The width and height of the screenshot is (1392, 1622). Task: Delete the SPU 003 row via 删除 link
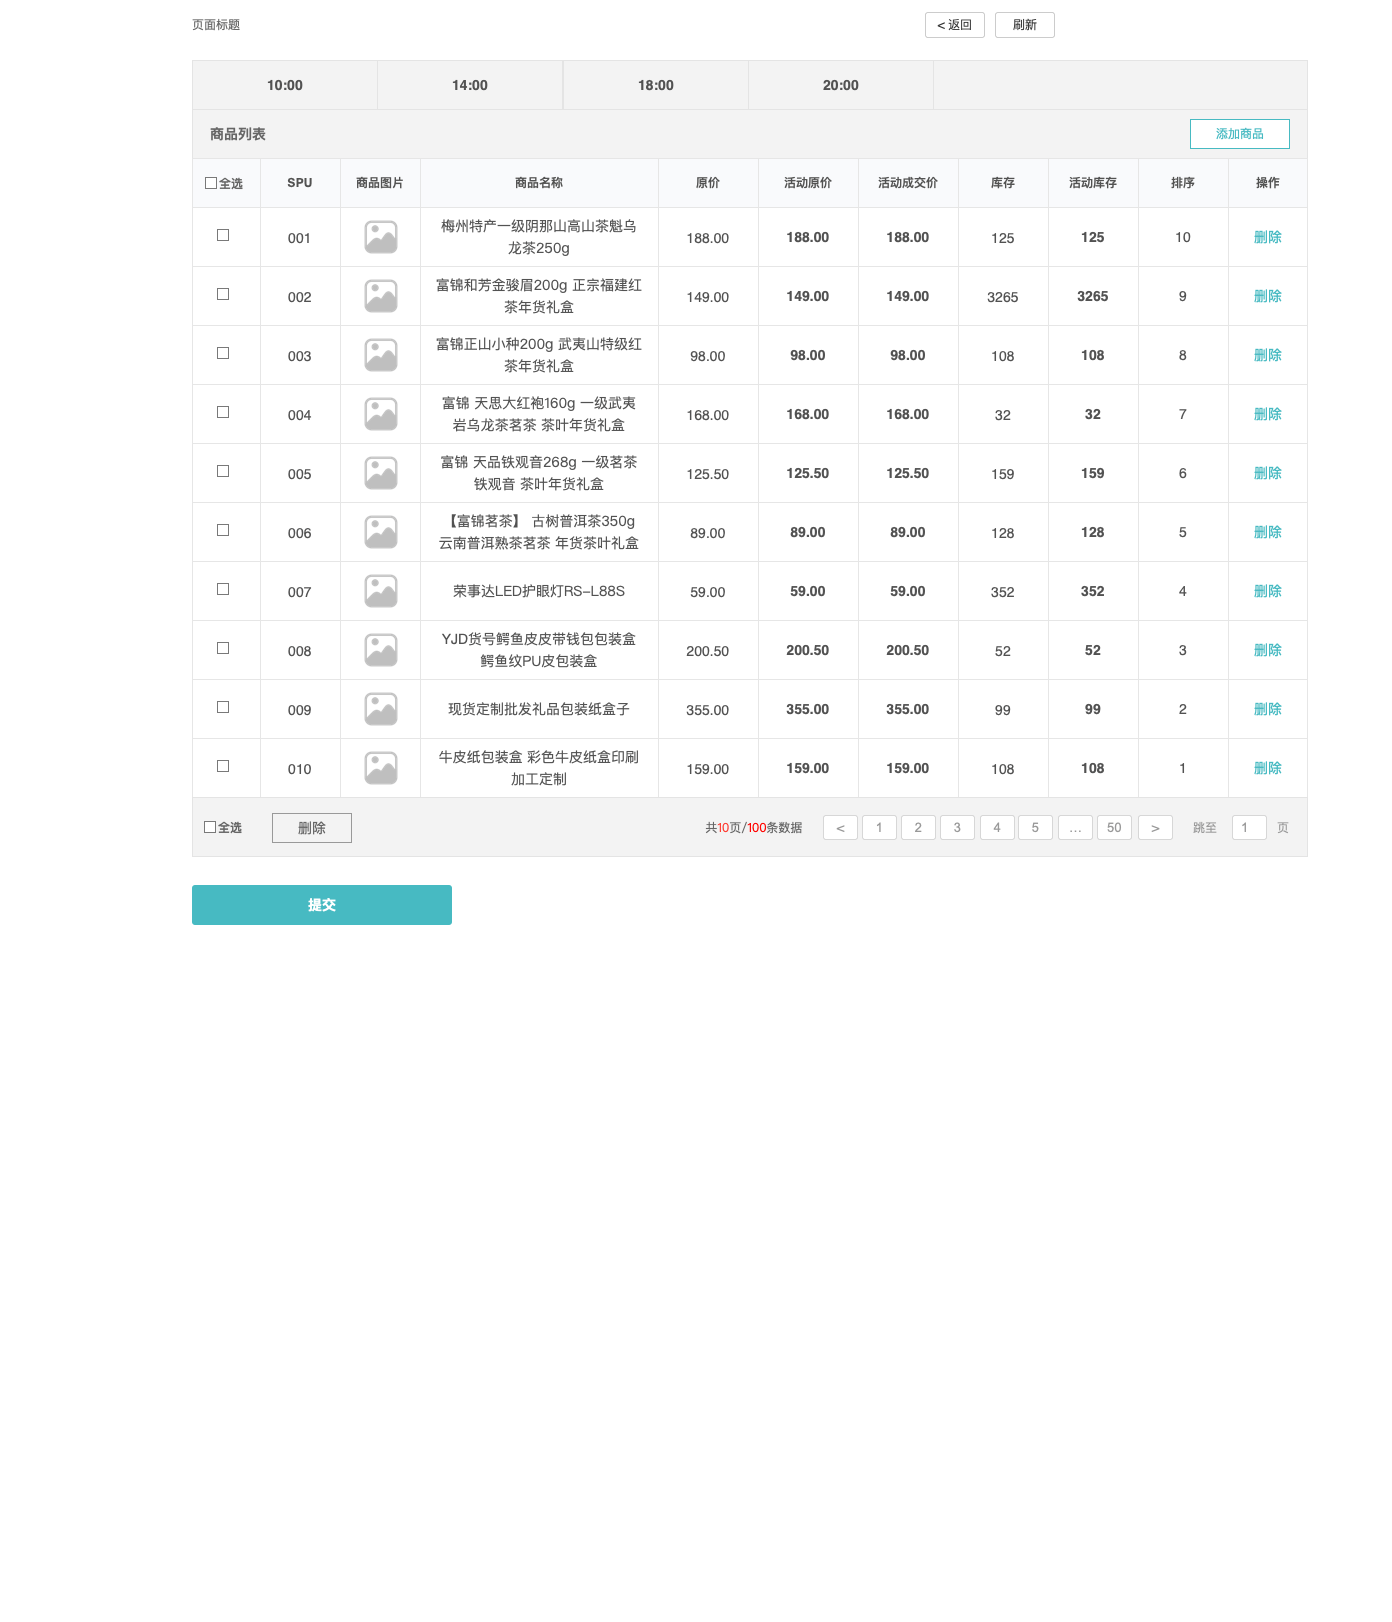pos(1268,355)
